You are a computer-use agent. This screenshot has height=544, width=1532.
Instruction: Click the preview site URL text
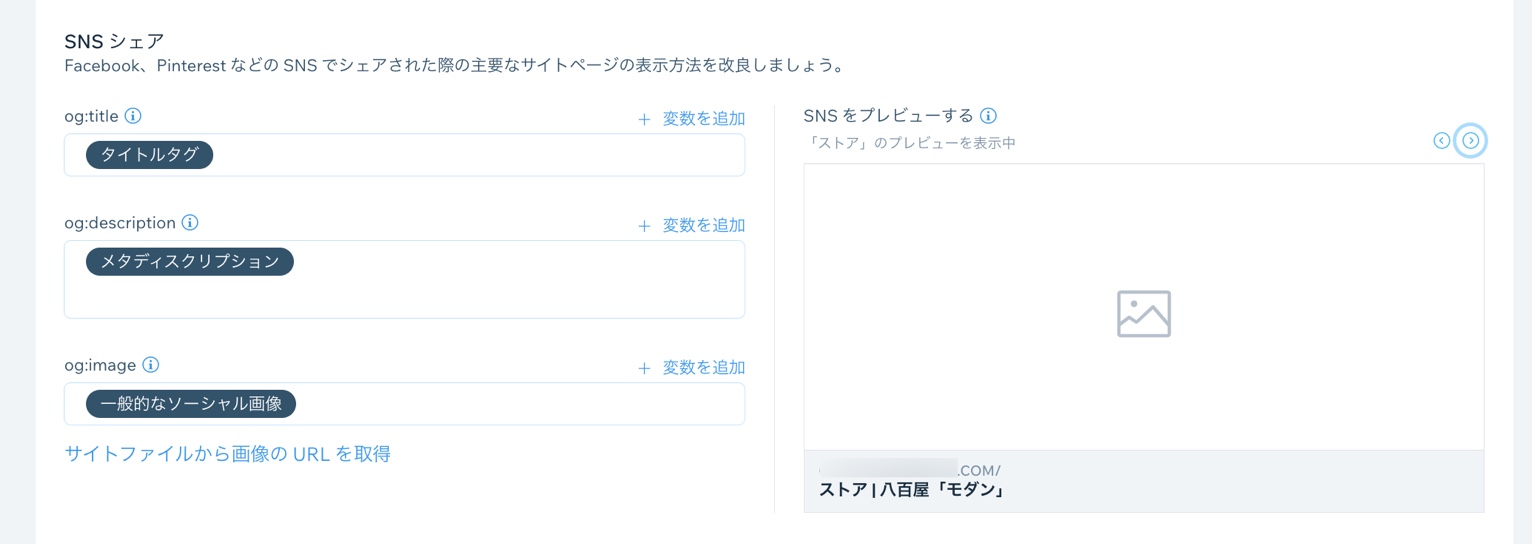(x=910, y=470)
